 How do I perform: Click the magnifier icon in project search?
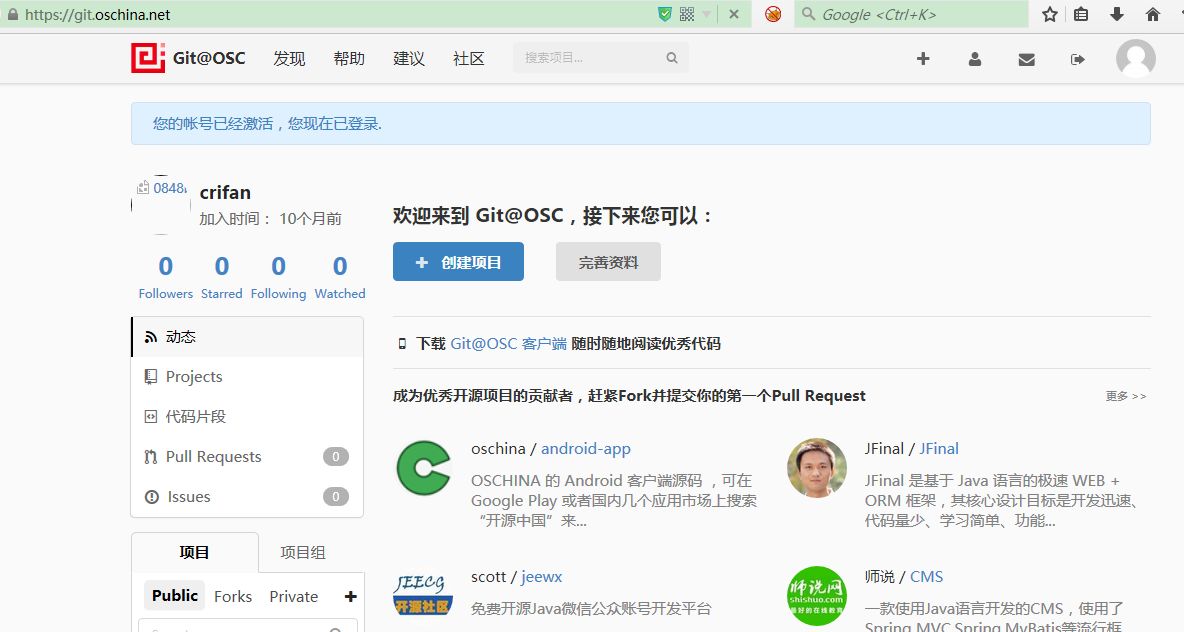[672, 57]
